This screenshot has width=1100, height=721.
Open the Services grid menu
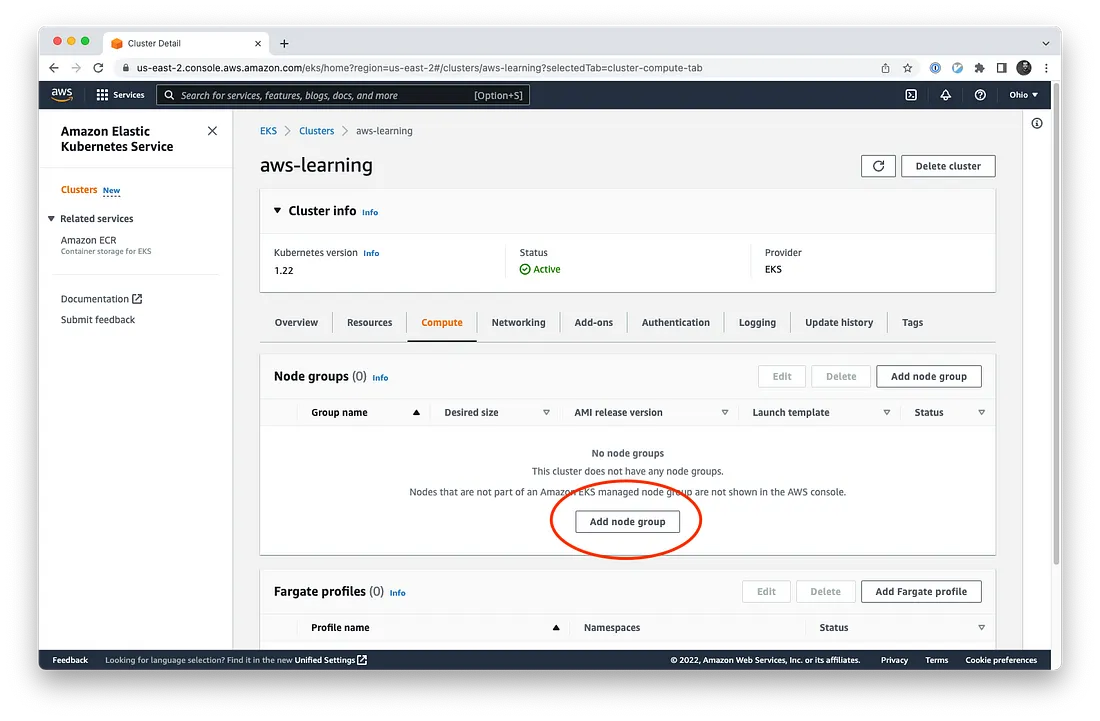pyautogui.click(x=120, y=95)
